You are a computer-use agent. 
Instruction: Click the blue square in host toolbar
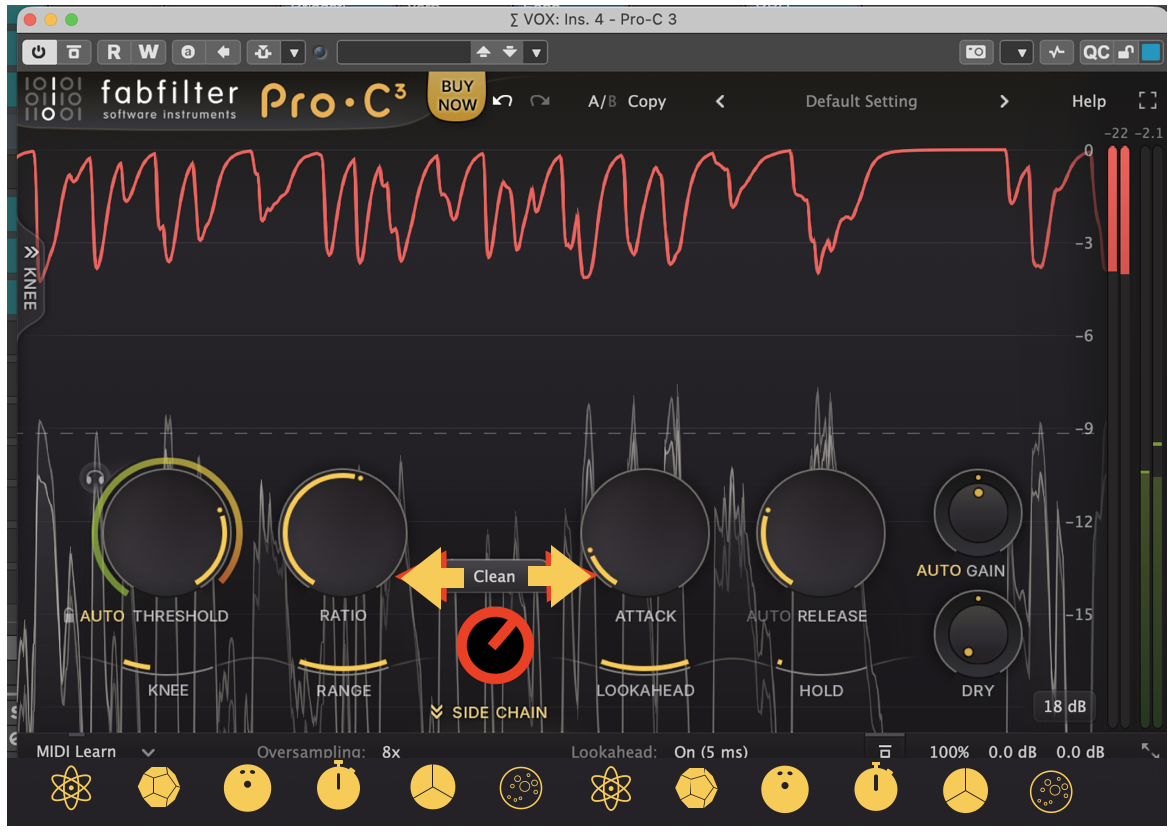coord(1151,52)
